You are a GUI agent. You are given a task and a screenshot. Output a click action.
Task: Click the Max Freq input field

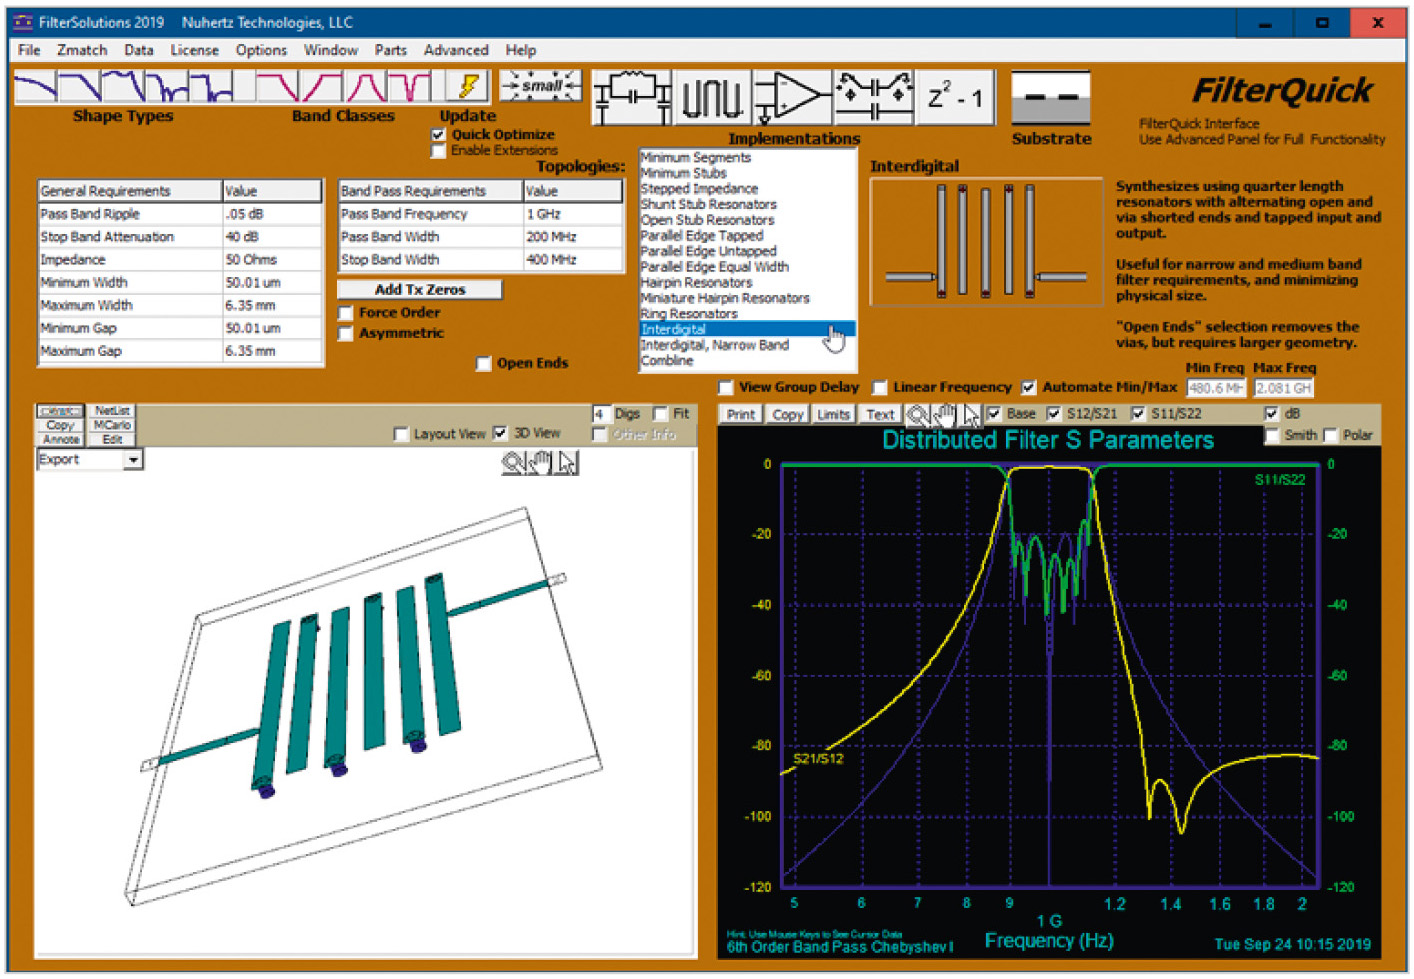click(1283, 388)
